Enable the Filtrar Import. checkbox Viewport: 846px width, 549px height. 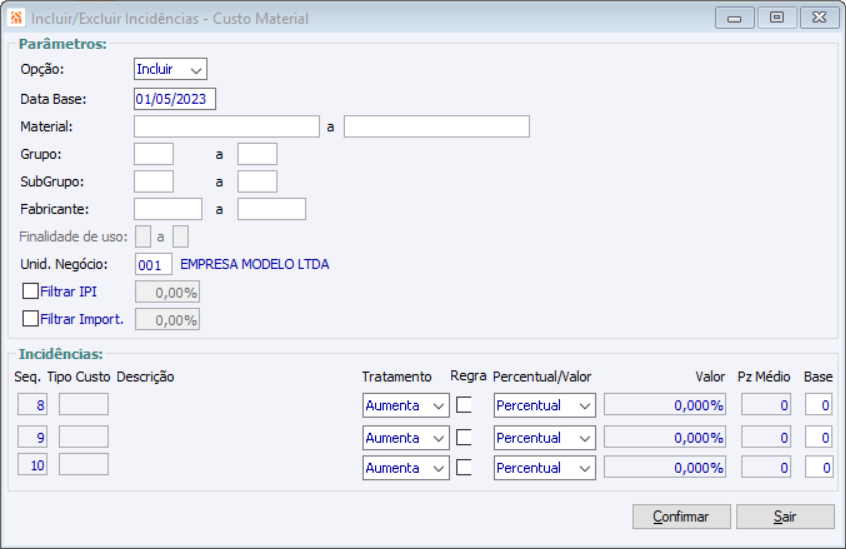click(30, 319)
